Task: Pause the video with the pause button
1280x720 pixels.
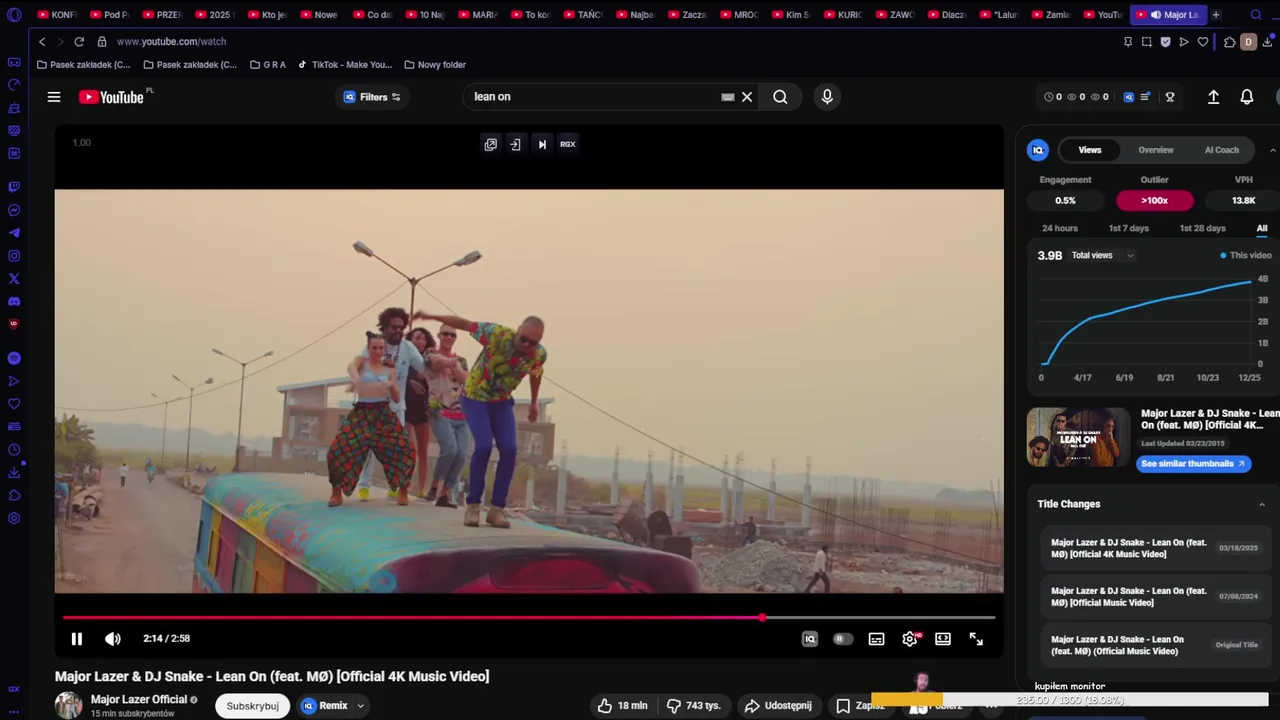Action: (76, 638)
